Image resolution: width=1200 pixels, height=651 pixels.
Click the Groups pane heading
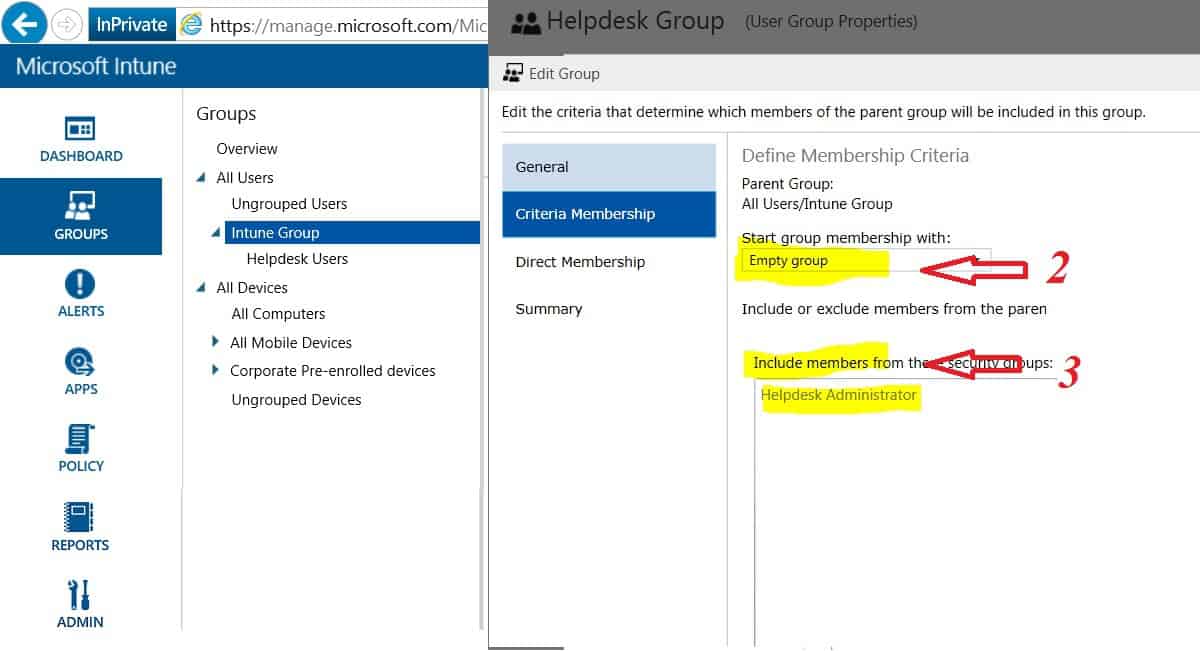coord(226,114)
